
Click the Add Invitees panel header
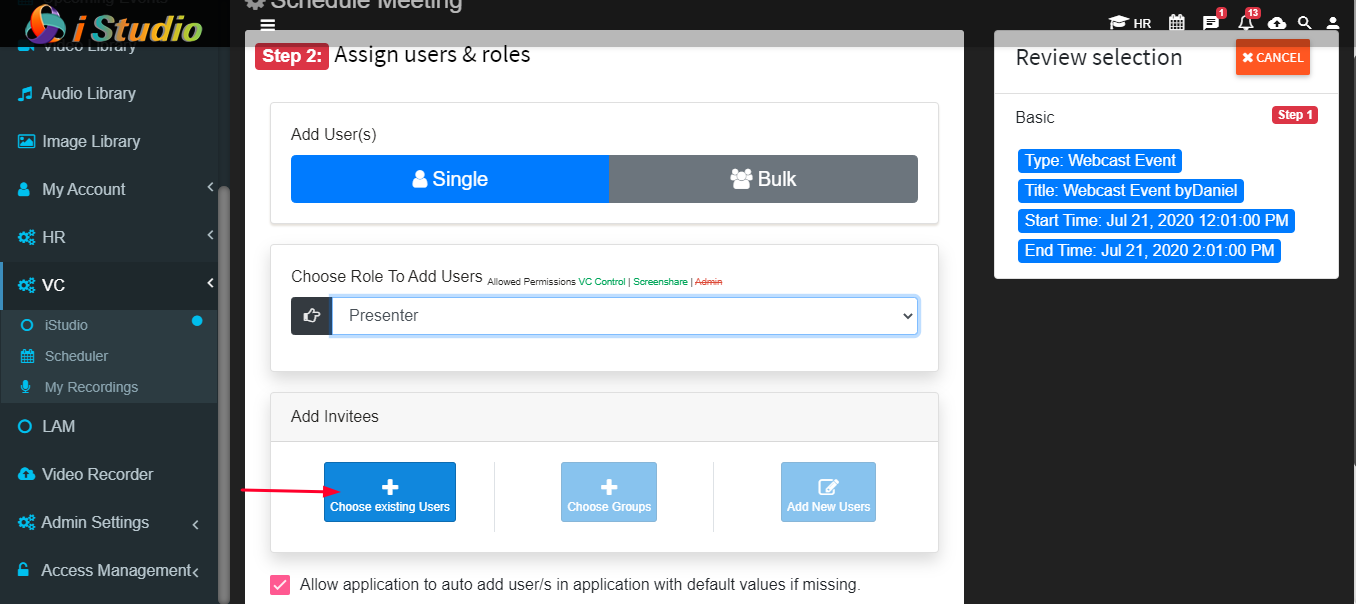click(x=604, y=417)
